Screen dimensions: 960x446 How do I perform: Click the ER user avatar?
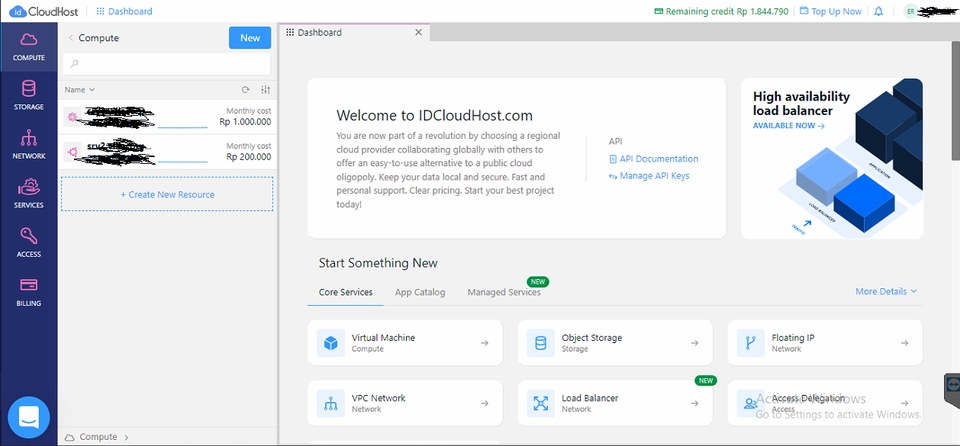pyautogui.click(x=911, y=11)
